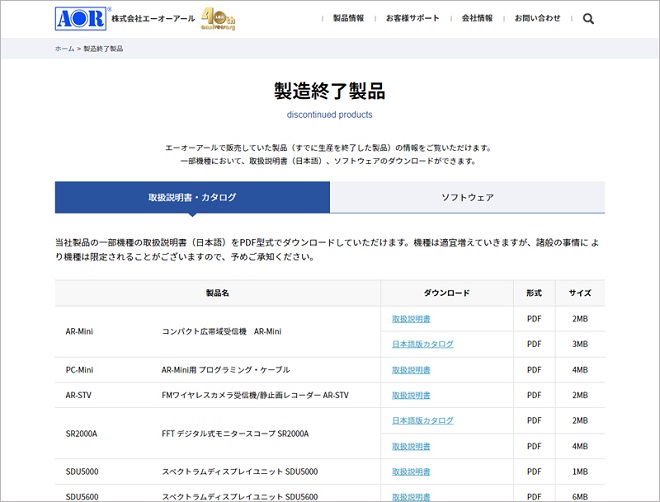660x502 pixels.
Task: Click PDF format in the AR-STV row
Action: pos(534,396)
